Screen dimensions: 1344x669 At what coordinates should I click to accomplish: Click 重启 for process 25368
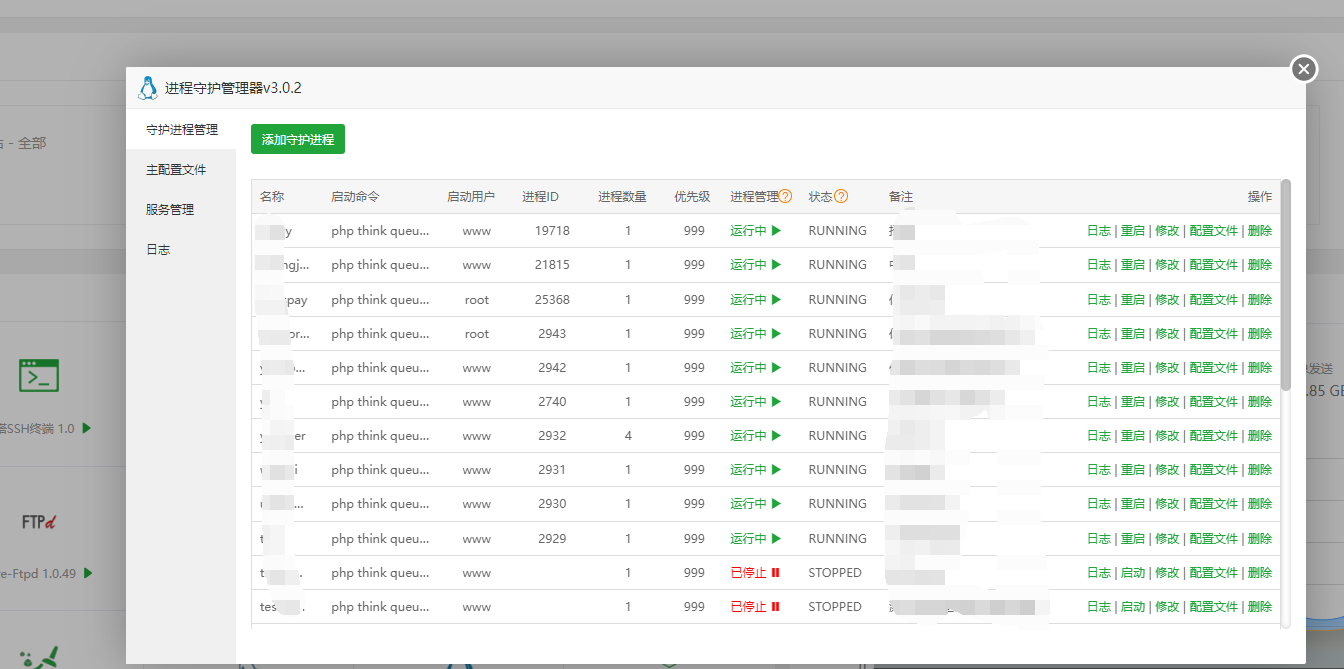coord(1133,300)
